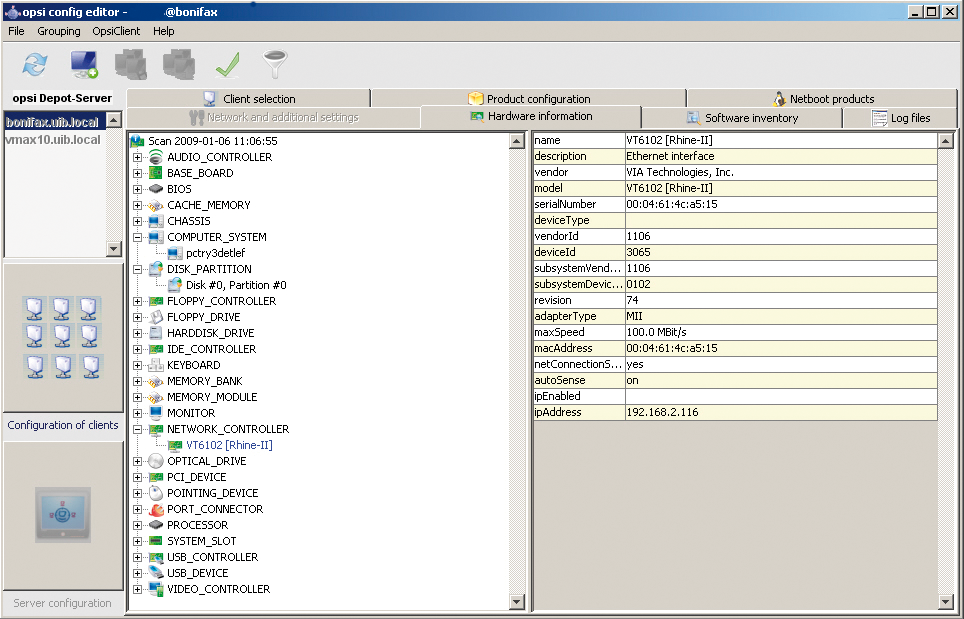Click the VIDEO_CONTROLLER icon

(x=156, y=589)
